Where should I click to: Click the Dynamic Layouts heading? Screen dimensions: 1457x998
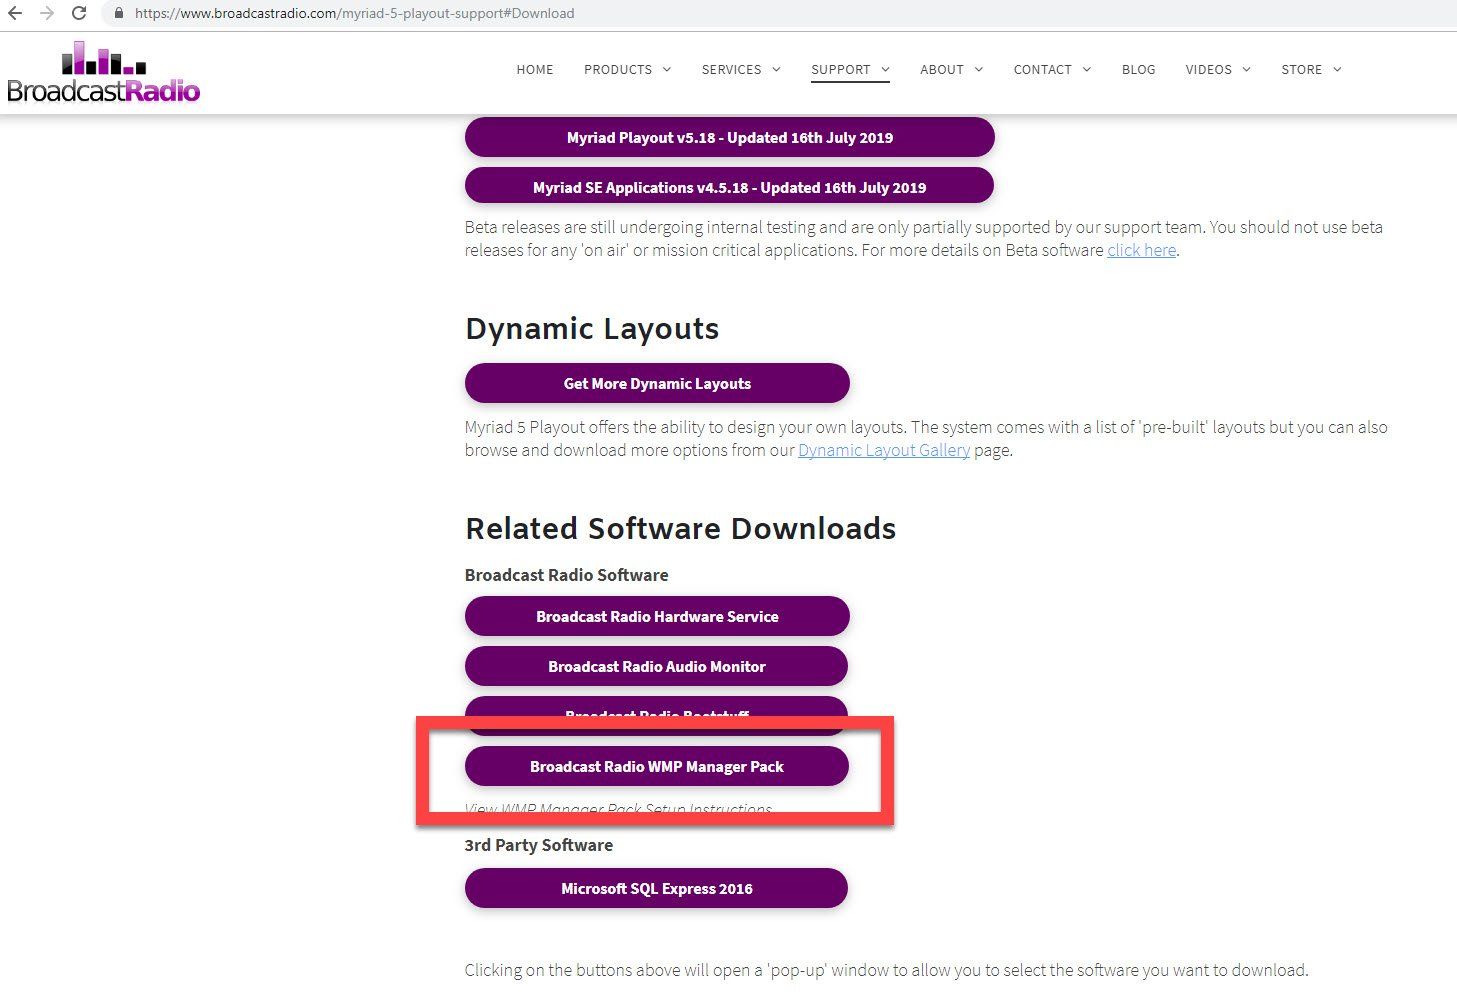pyautogui.click(x=592, y=329)
